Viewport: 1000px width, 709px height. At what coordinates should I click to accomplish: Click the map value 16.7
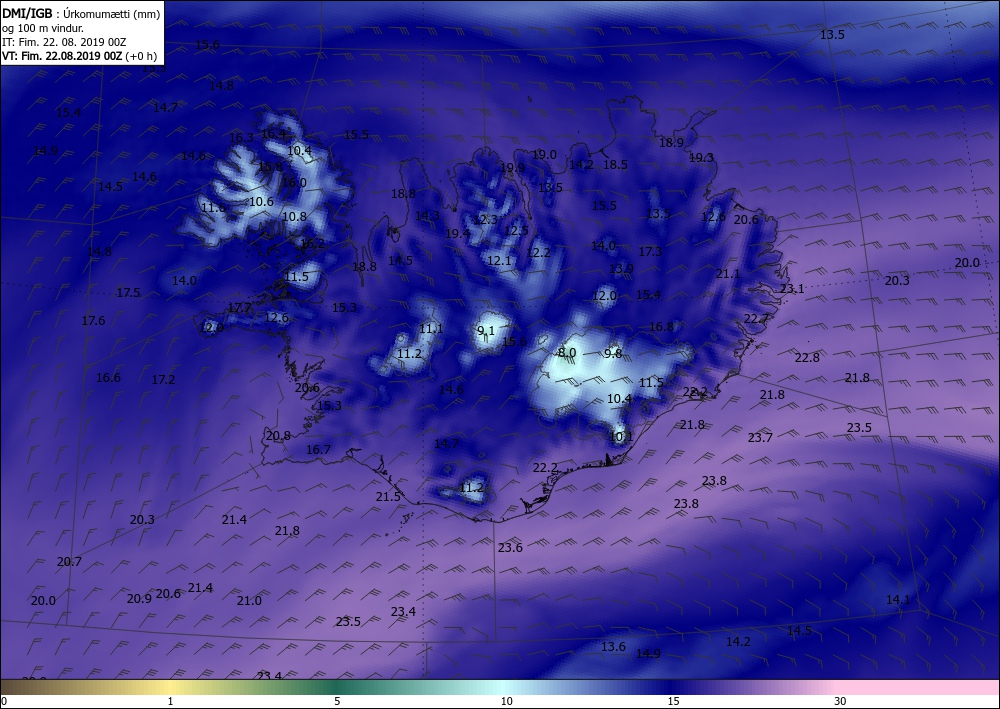click(x=318, y=450)
